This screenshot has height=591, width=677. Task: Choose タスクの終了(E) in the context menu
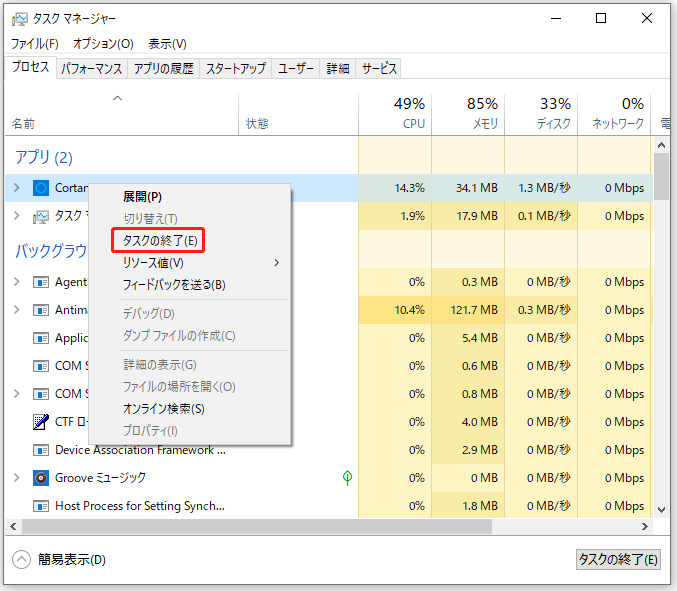coord(158,240)
